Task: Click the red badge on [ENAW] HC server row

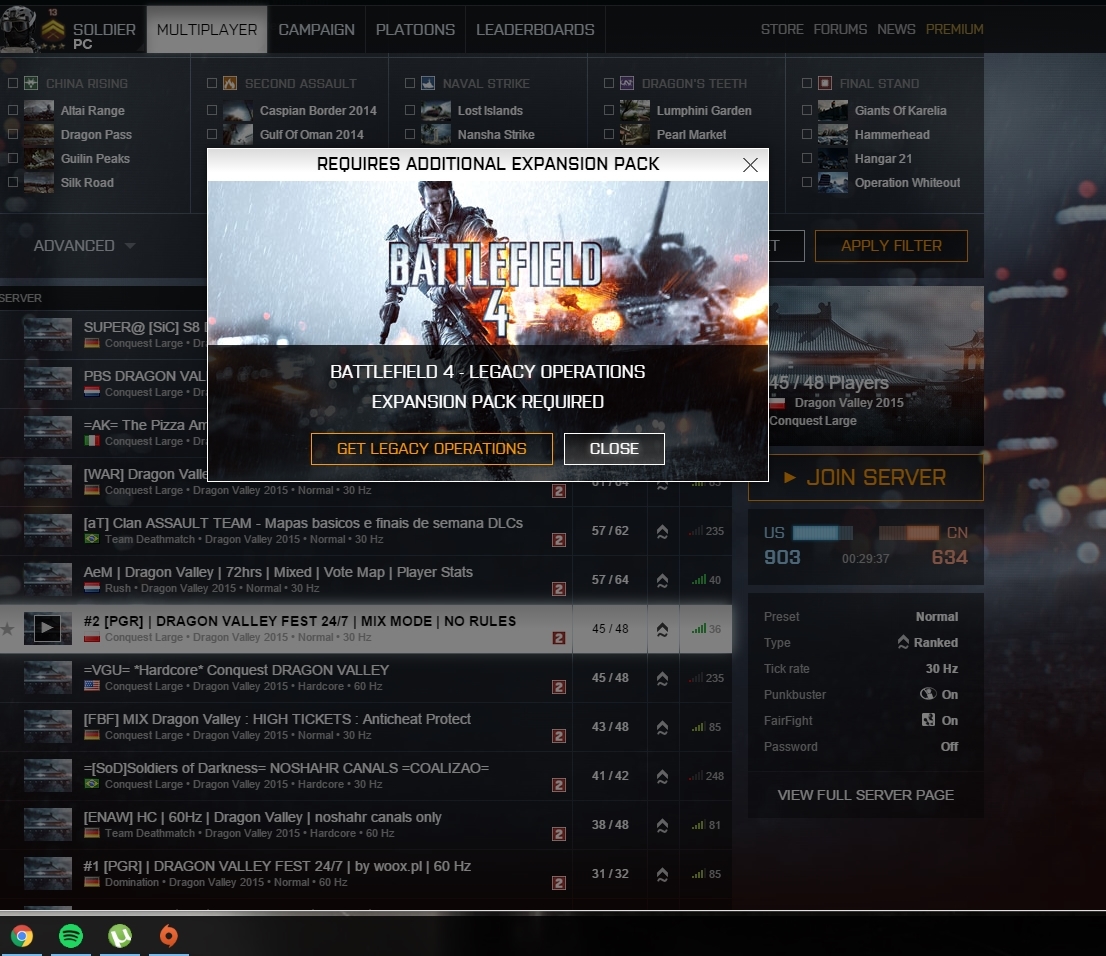Action: (x=559, y=834)
